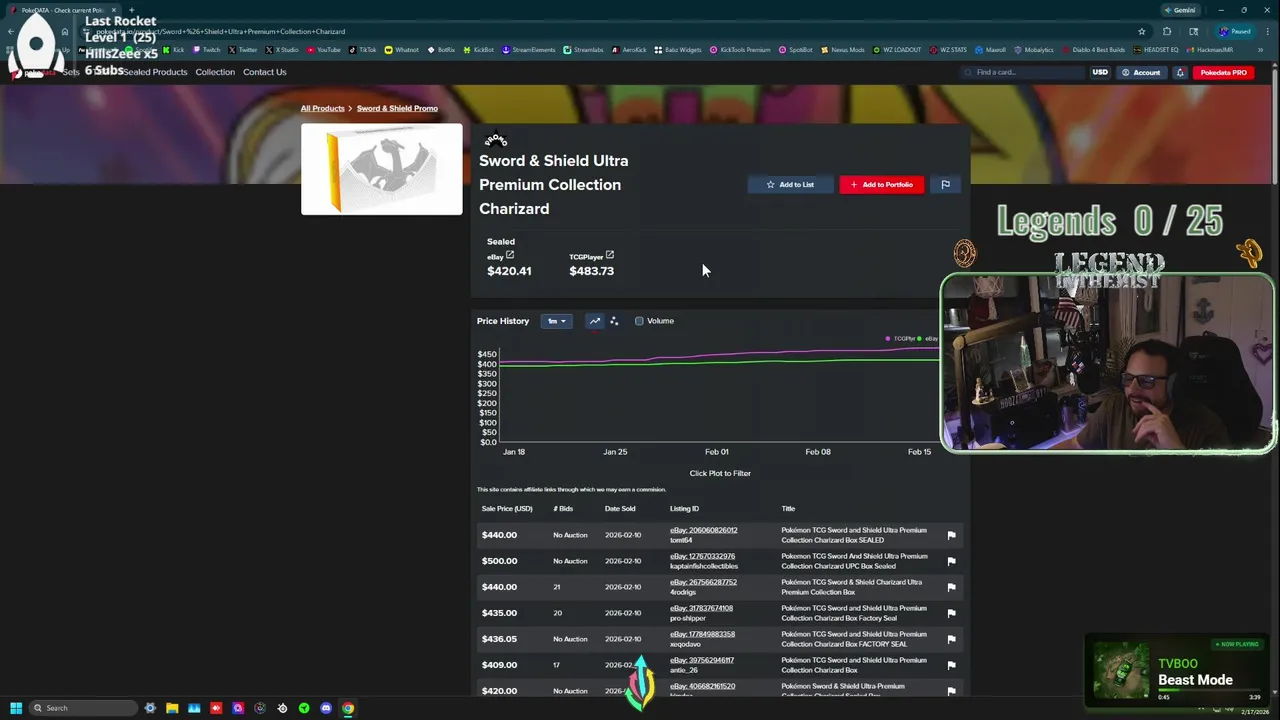The image size is (1280, 720).
Task: Open Google Chrome on the taskbar
Action: coord(348,708)
